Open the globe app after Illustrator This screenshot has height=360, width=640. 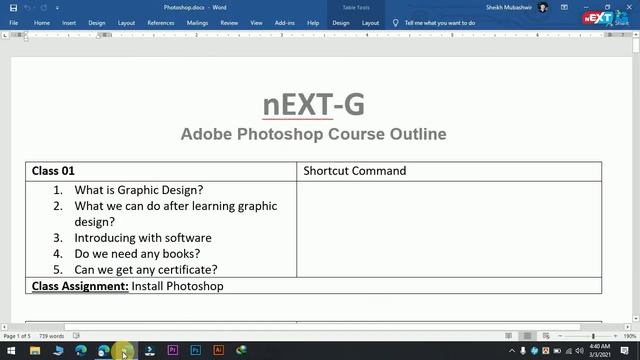[x=241, y=351]
